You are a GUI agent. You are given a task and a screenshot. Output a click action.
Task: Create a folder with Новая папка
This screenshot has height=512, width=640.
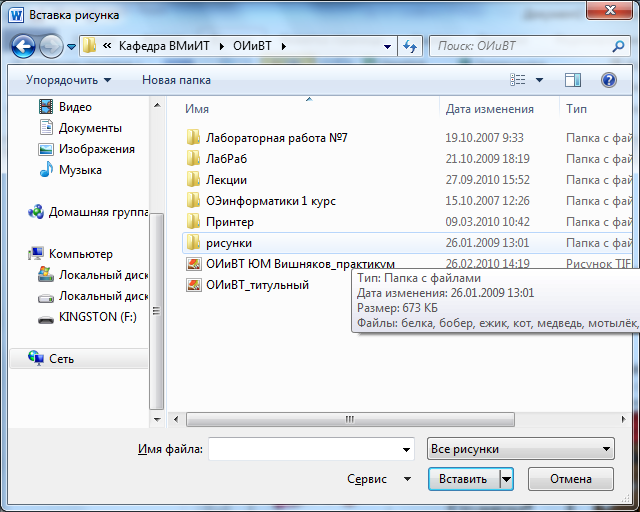click(176, 80)
